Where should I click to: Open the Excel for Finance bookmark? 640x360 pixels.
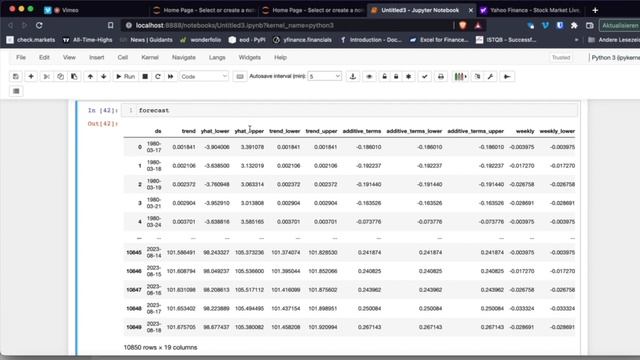pos(439,40)
